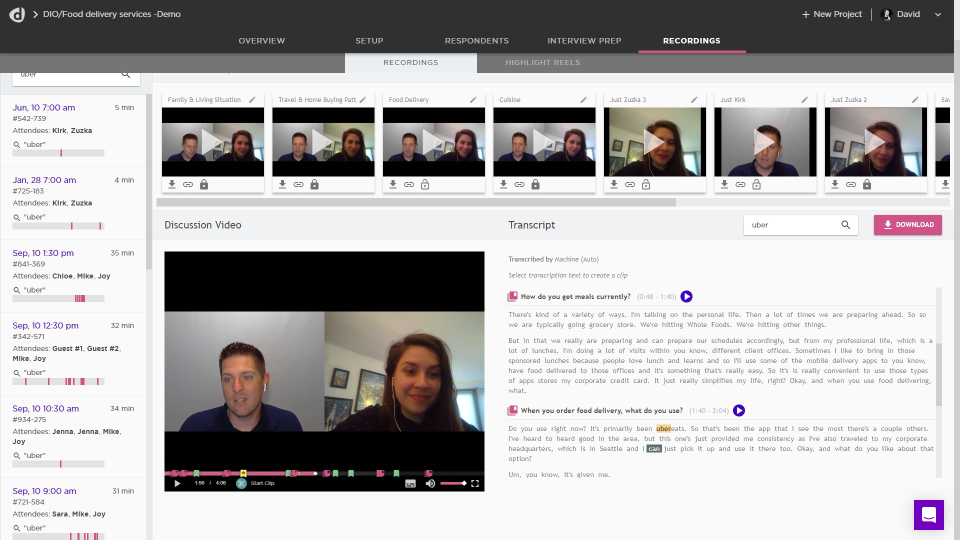Viewport: 960px width, 540px height.
Task: Download the Cuisine clip
Action: pyautogui.click(x=503, y=184)
